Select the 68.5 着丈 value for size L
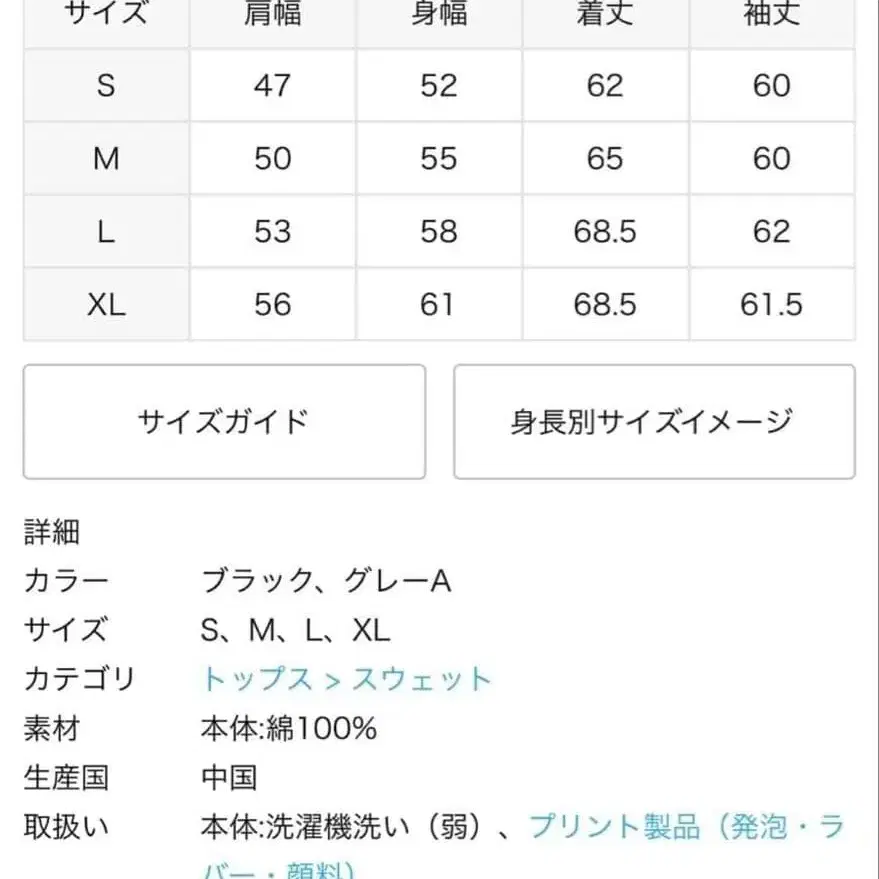Viewport: 879px width, 879px height. 605,231
